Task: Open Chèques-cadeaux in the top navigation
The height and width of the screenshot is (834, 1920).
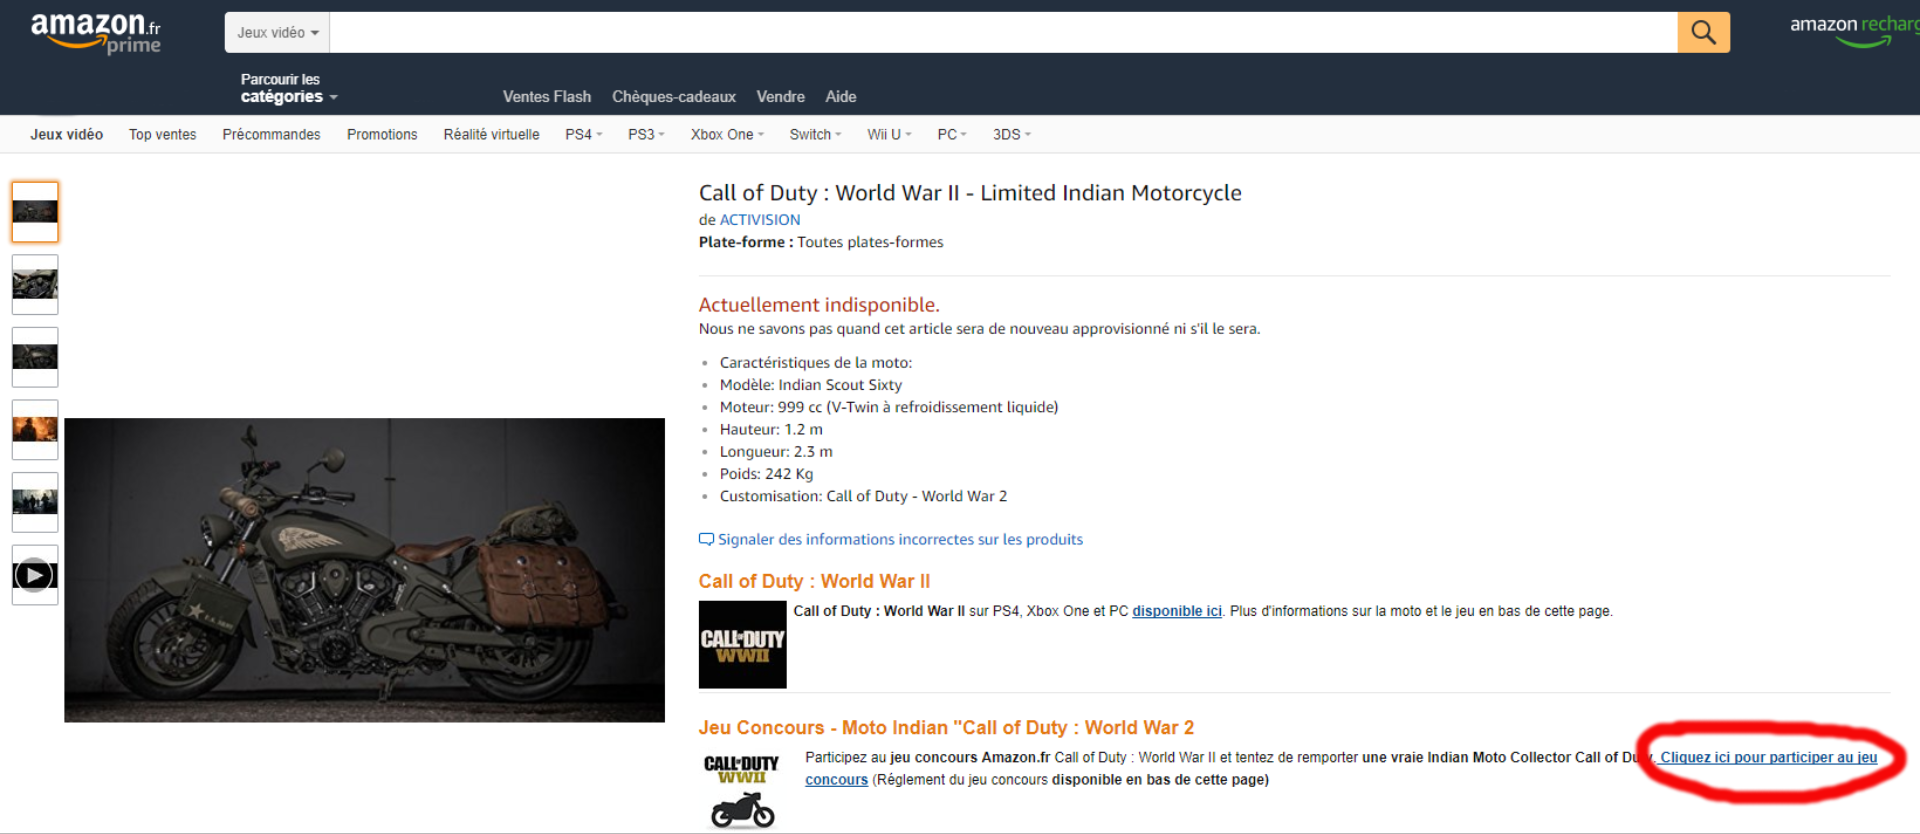Action: pos(674,97)
